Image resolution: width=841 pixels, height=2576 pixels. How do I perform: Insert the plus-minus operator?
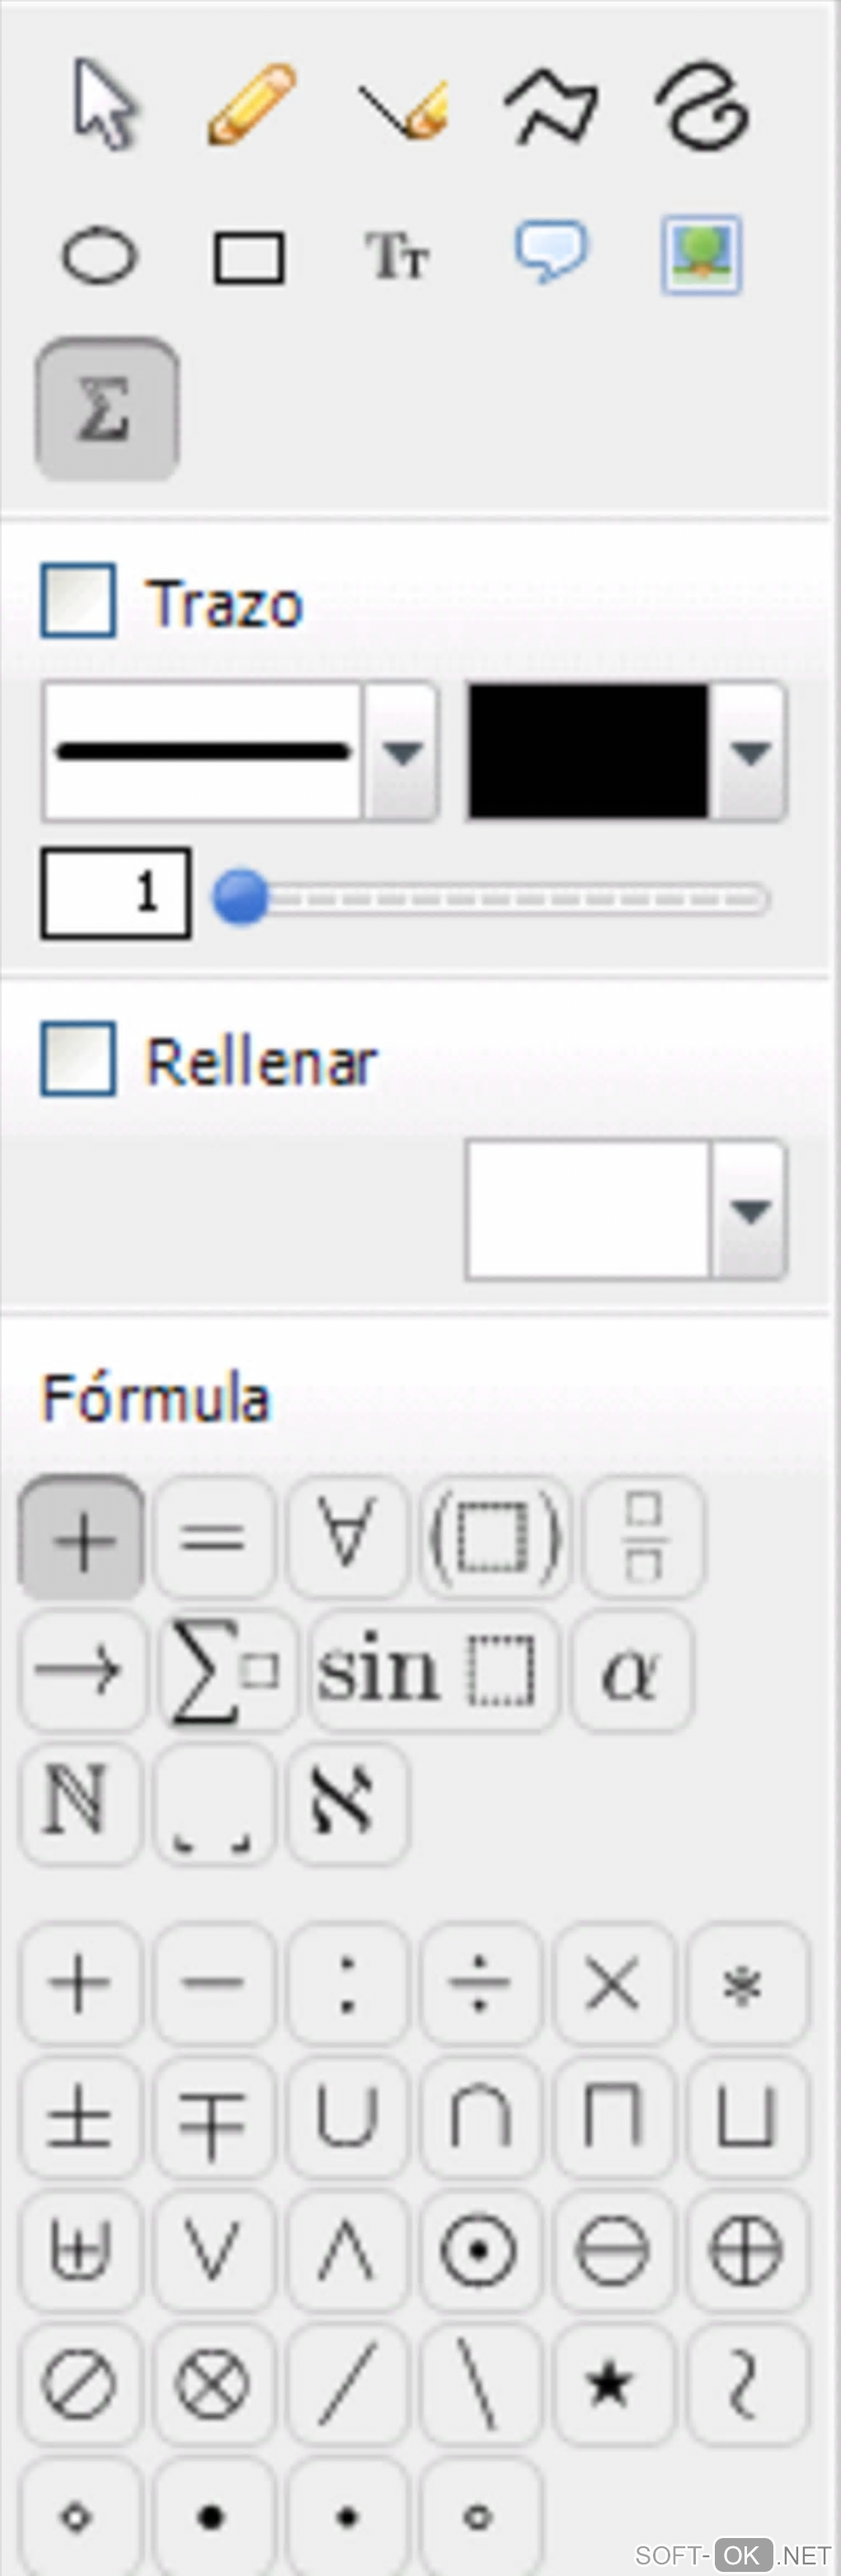[x=80, y=2116]
